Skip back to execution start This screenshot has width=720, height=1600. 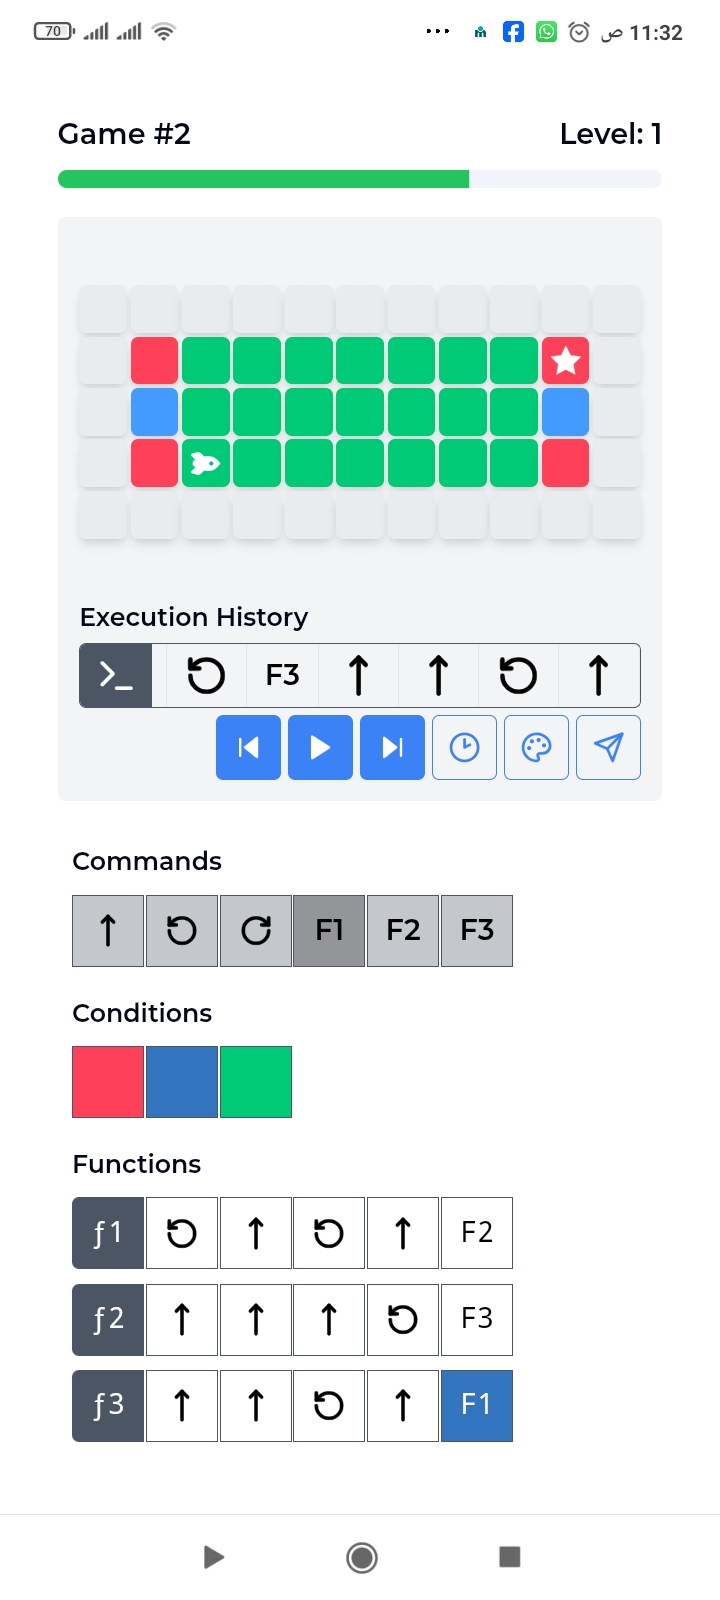[x=248, y=747]
